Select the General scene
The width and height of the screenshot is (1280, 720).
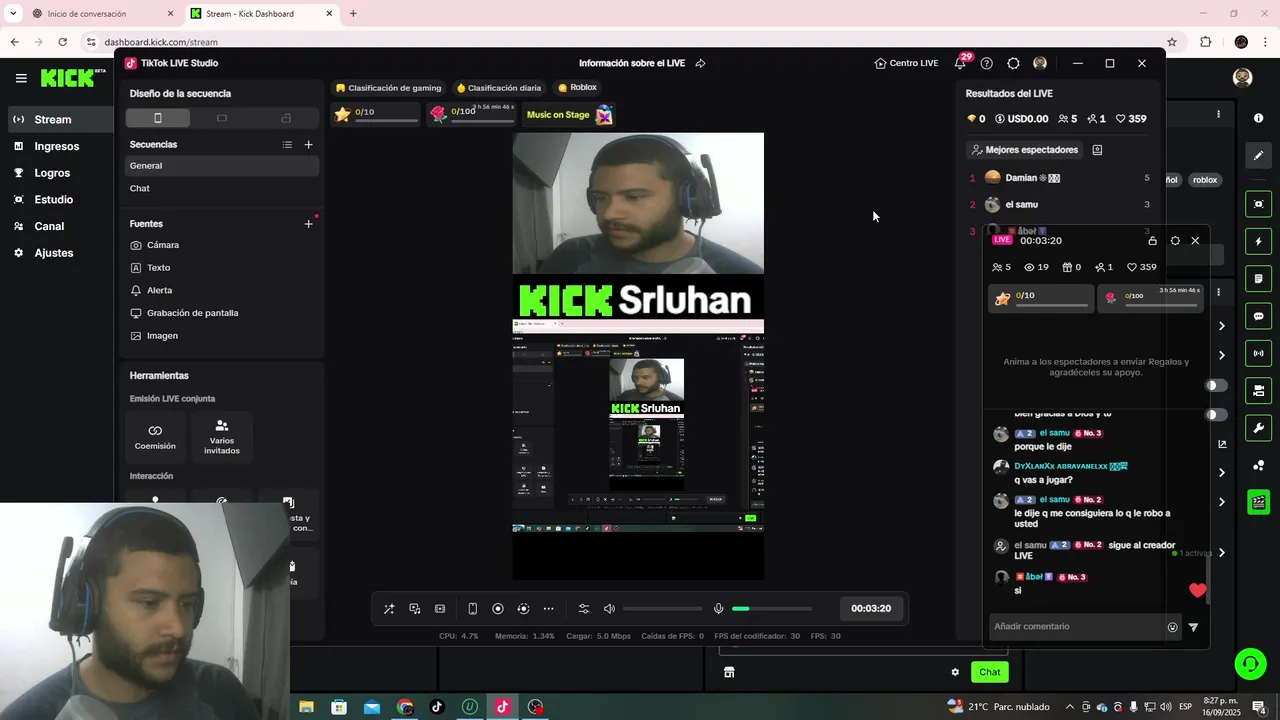coord(222,166)
